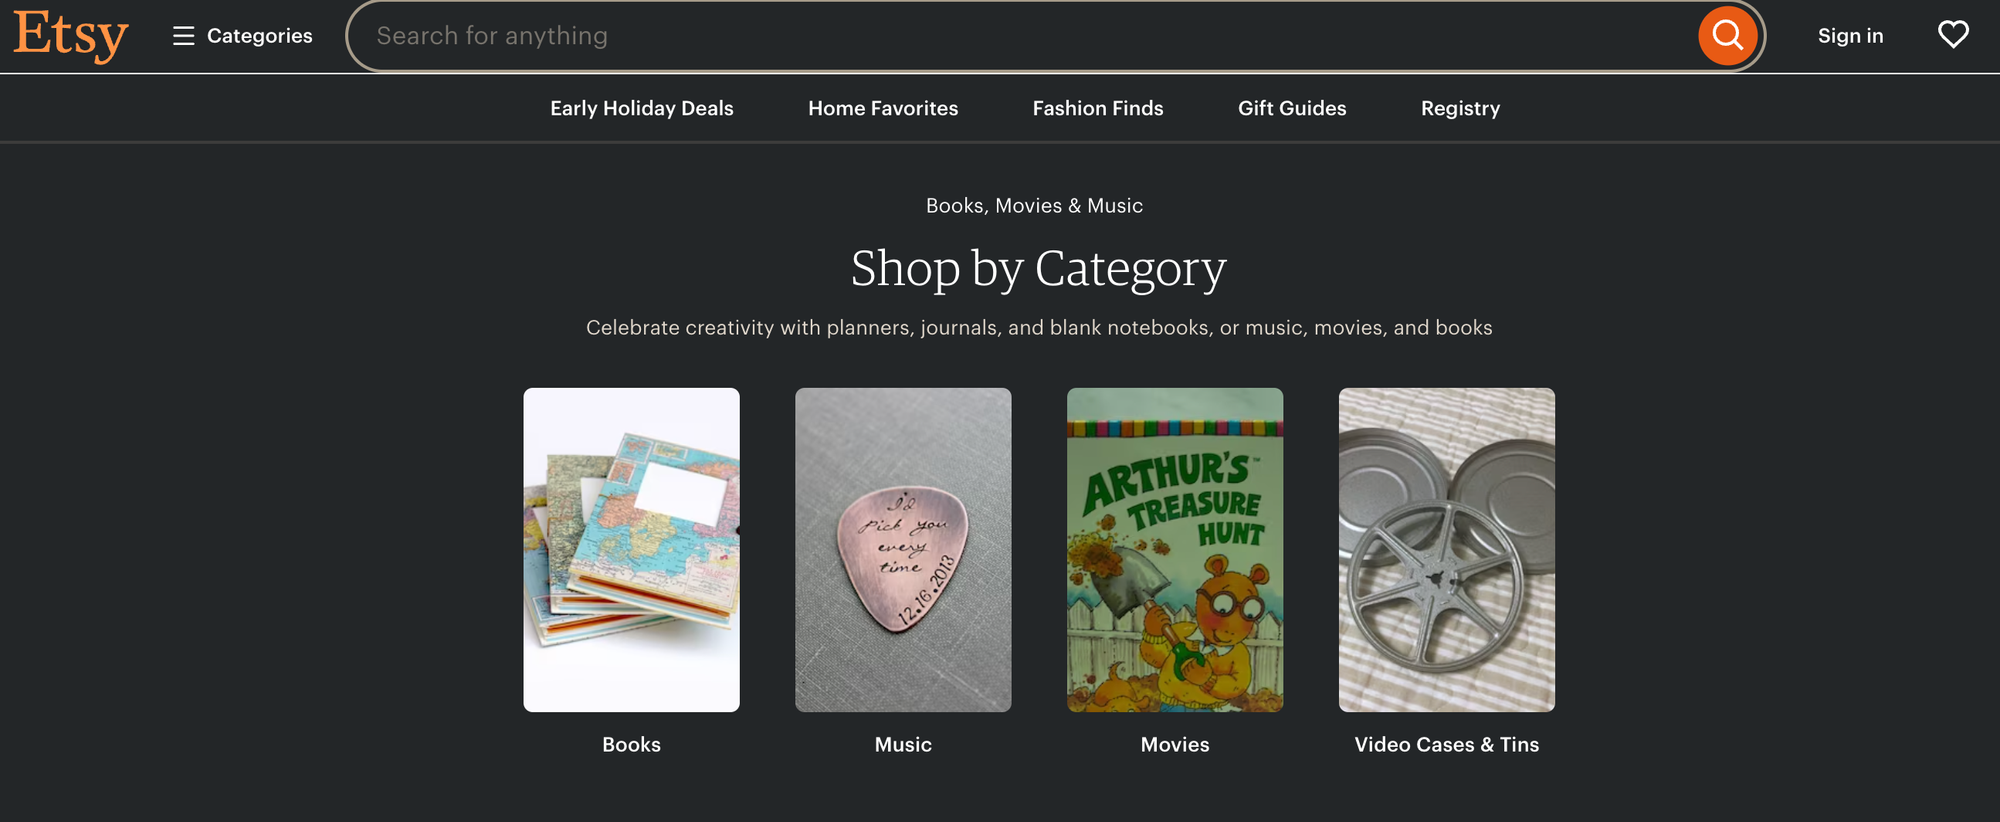Screen dimensions: 2000x822
Task: Visit the Registry page
Action: coord(1460,108)
